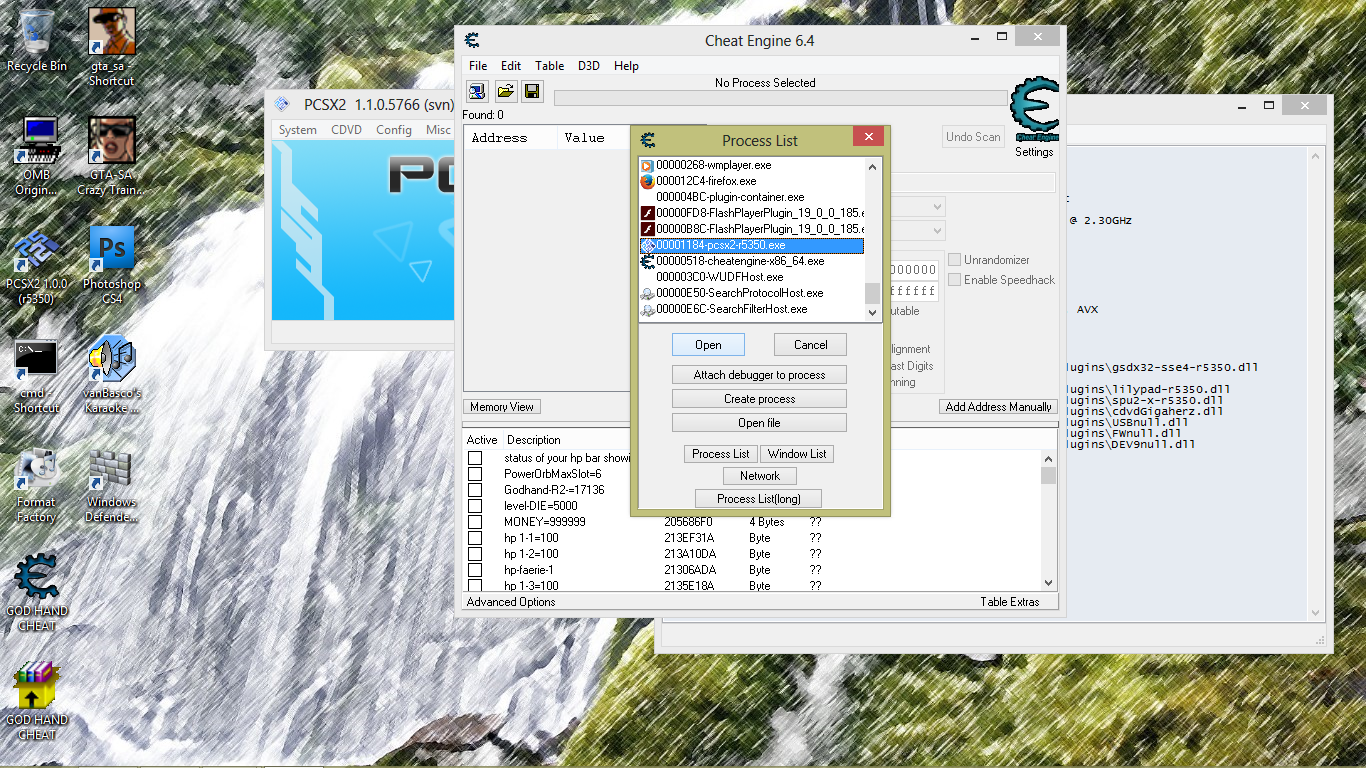The width and height of the screenshot is (1366, 768).
Task: Select the FlashPlayerPlugin 00000B8C process icon
Action: pos(647,229)
